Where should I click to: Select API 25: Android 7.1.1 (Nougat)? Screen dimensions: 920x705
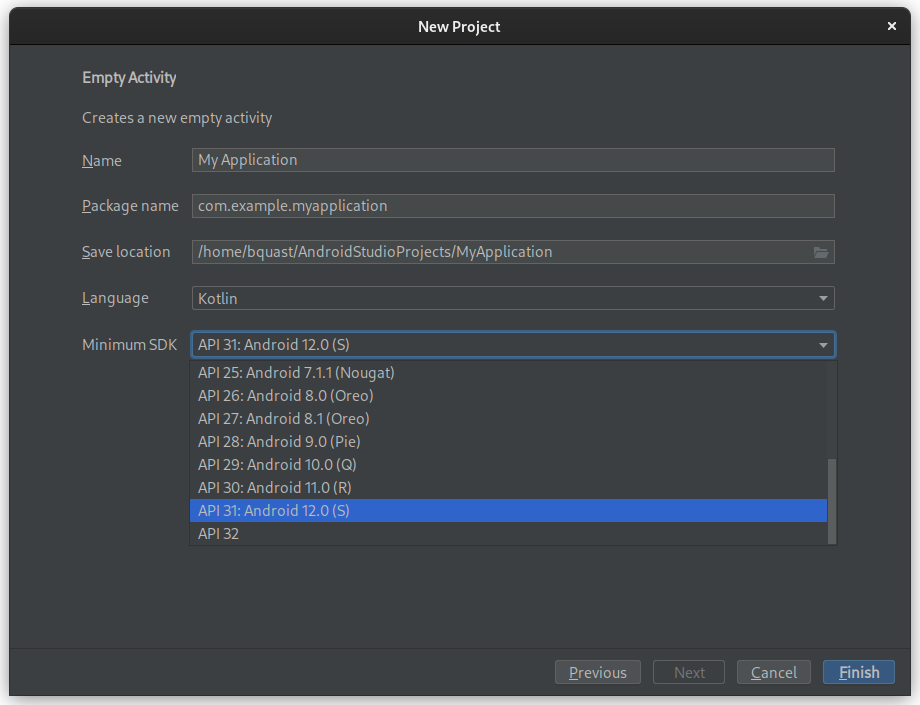296,373
